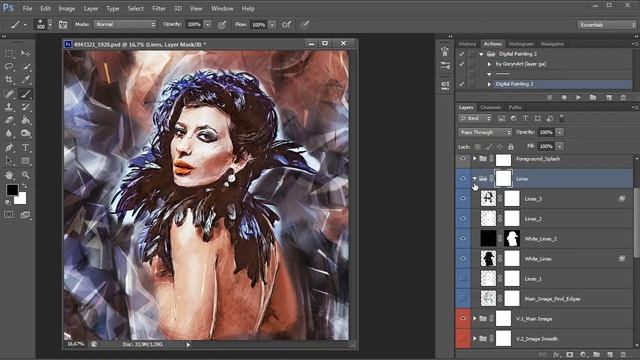Filter layers by pixel layers

(502, 118)
